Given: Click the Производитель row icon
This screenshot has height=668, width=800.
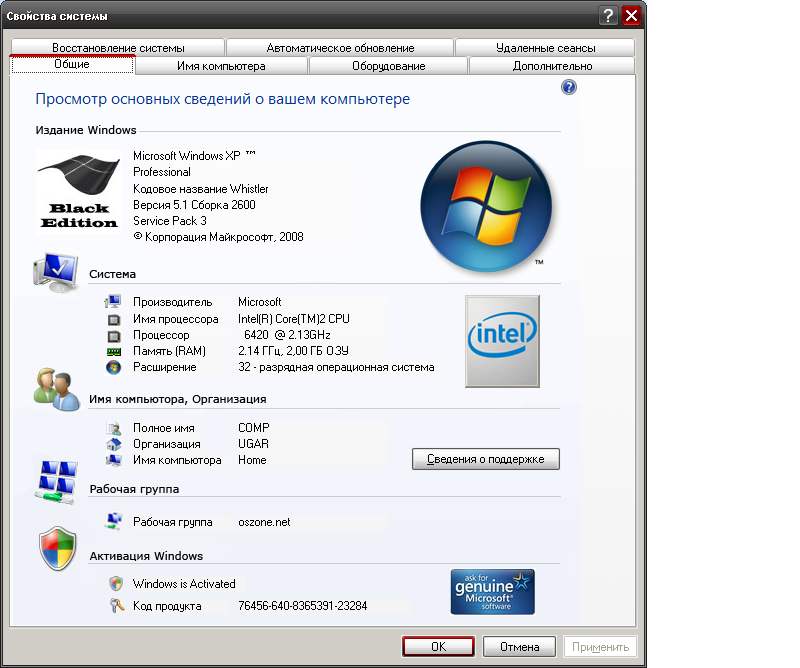Looking at the screenshot, I should [x=113, y=302].
